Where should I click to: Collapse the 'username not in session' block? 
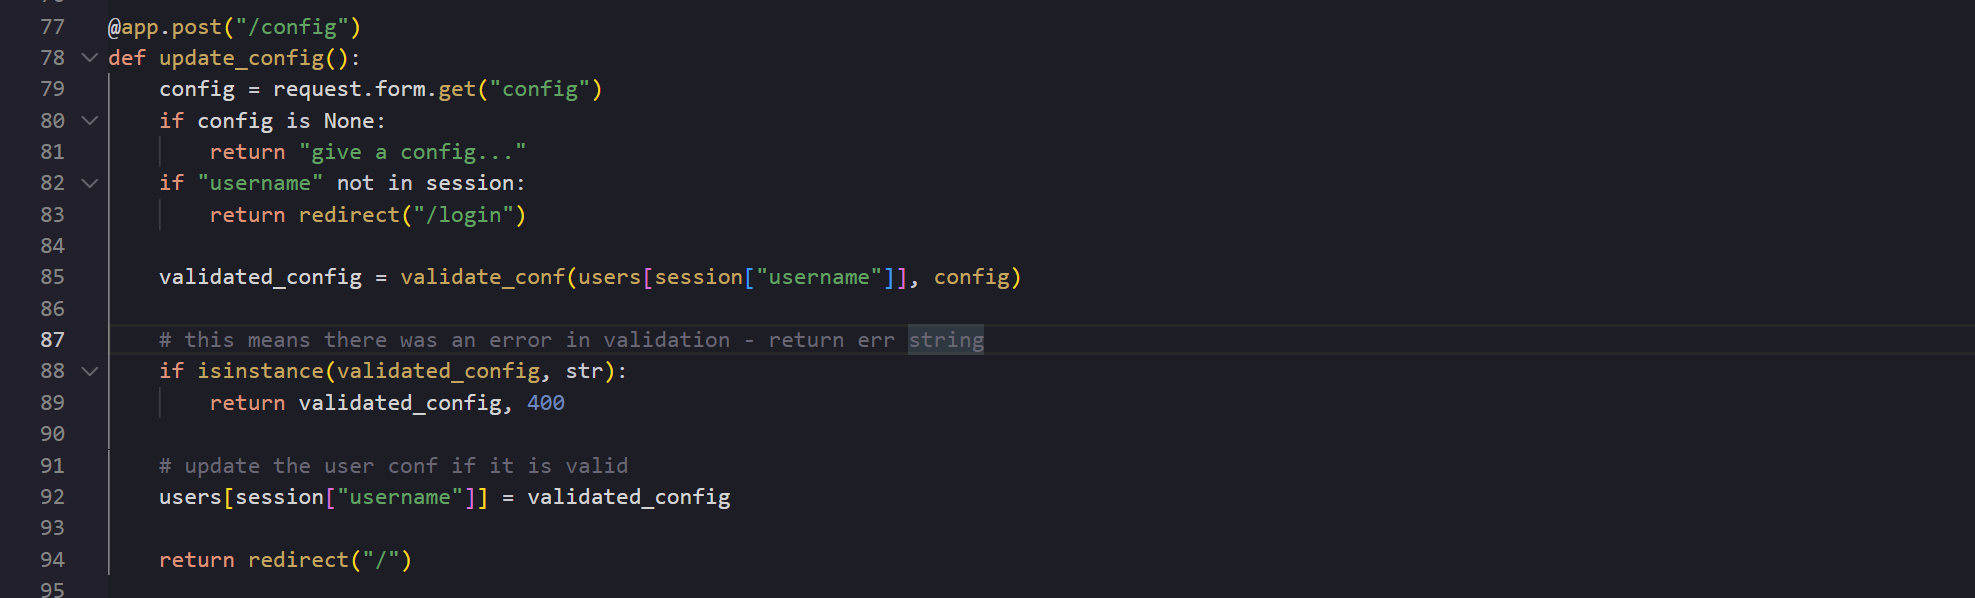tap(90, 183)
